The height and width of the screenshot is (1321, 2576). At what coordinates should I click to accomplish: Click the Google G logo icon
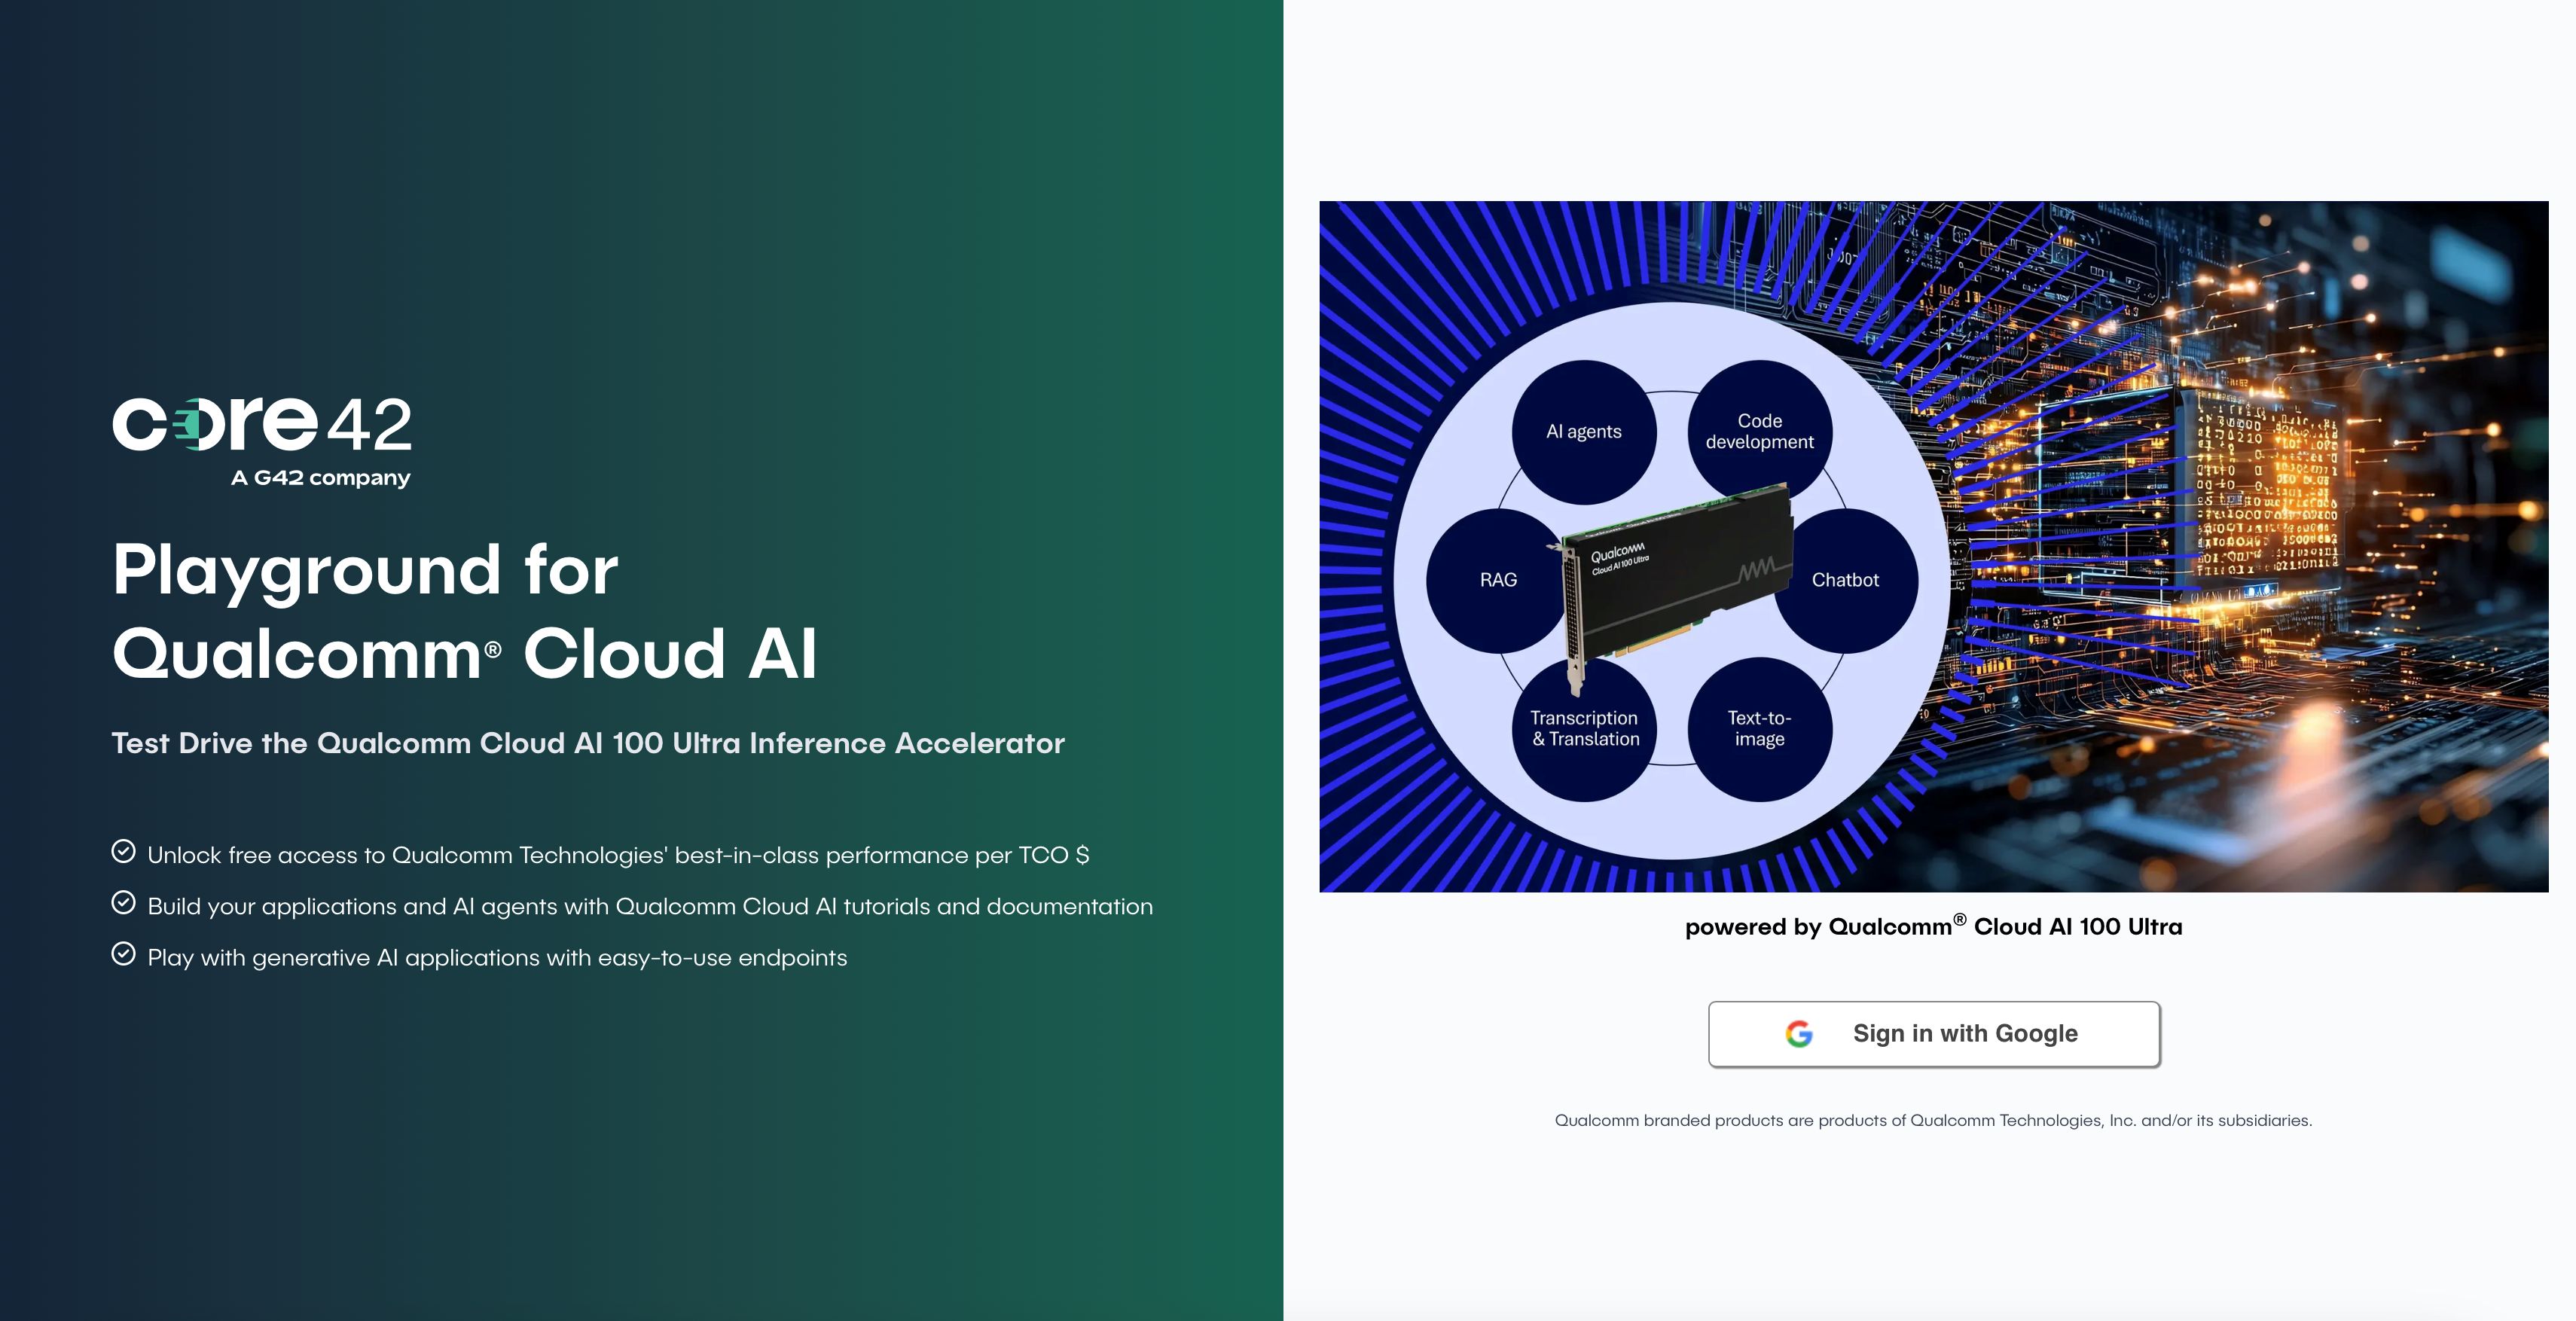click(1799, 1034)
